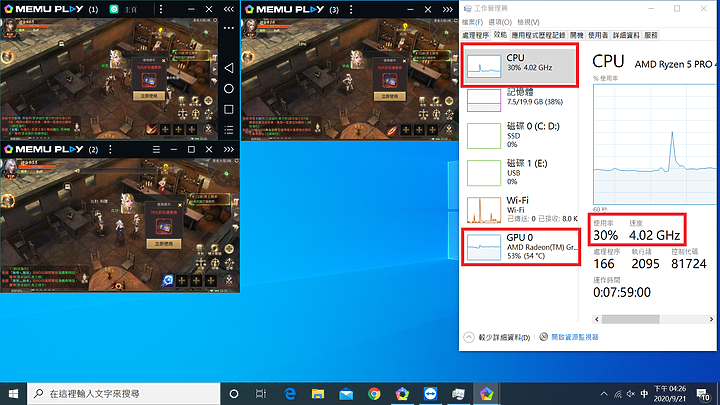Switch to the Services tab in Task Manager
The height and width of the screenshot is (405, 720).
click(x=651, y=35)
